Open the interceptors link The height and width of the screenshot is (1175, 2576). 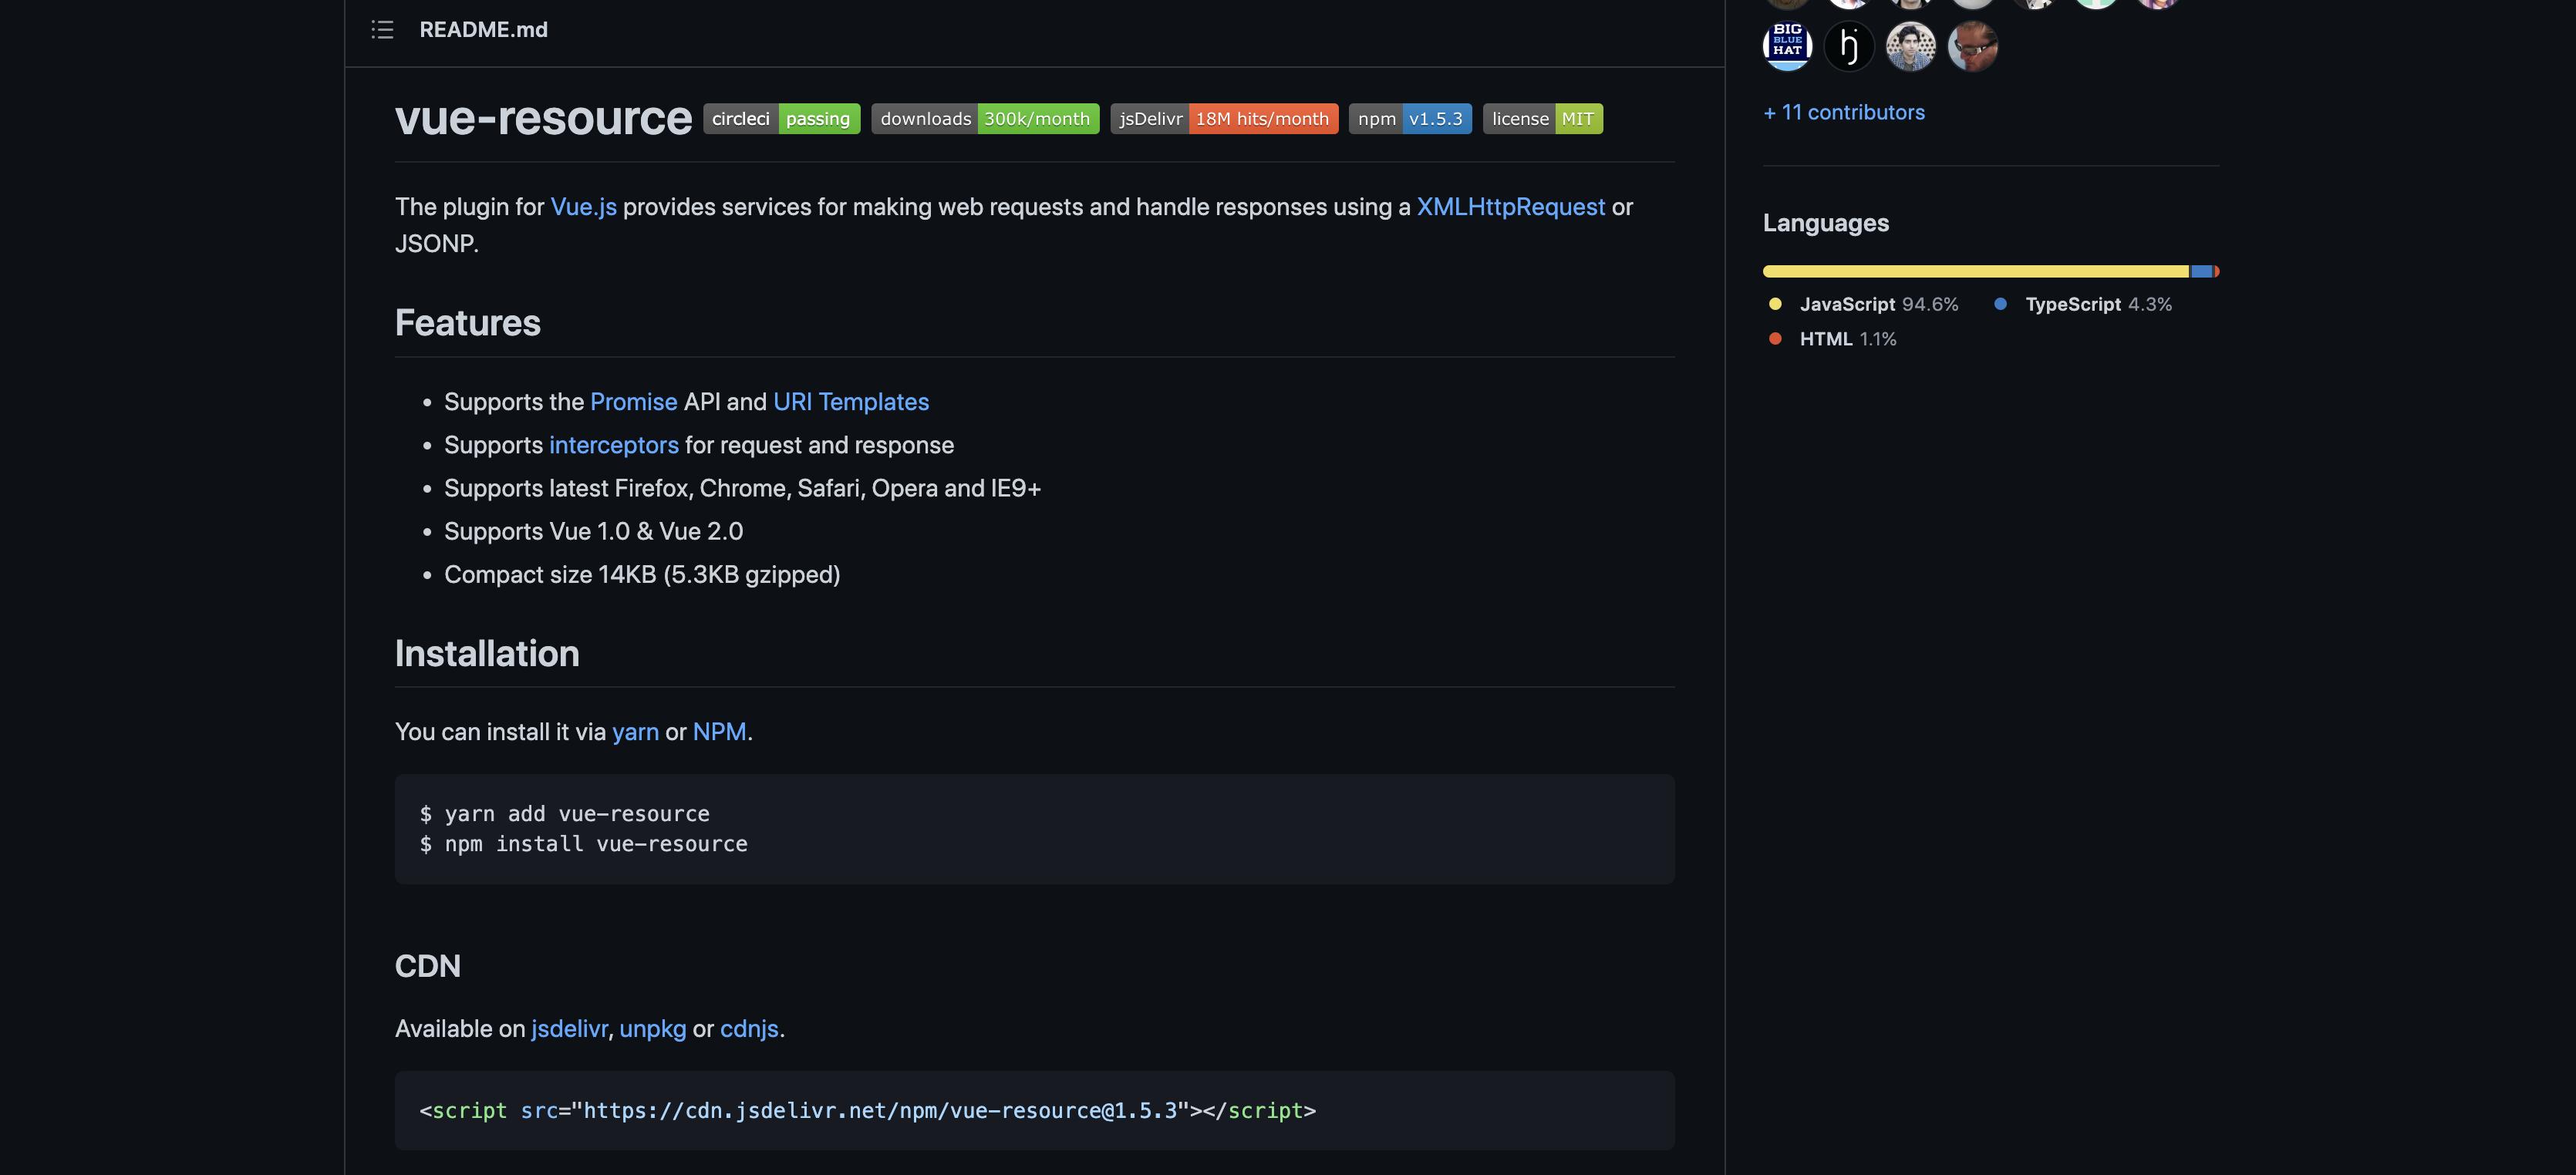[614, 445]
